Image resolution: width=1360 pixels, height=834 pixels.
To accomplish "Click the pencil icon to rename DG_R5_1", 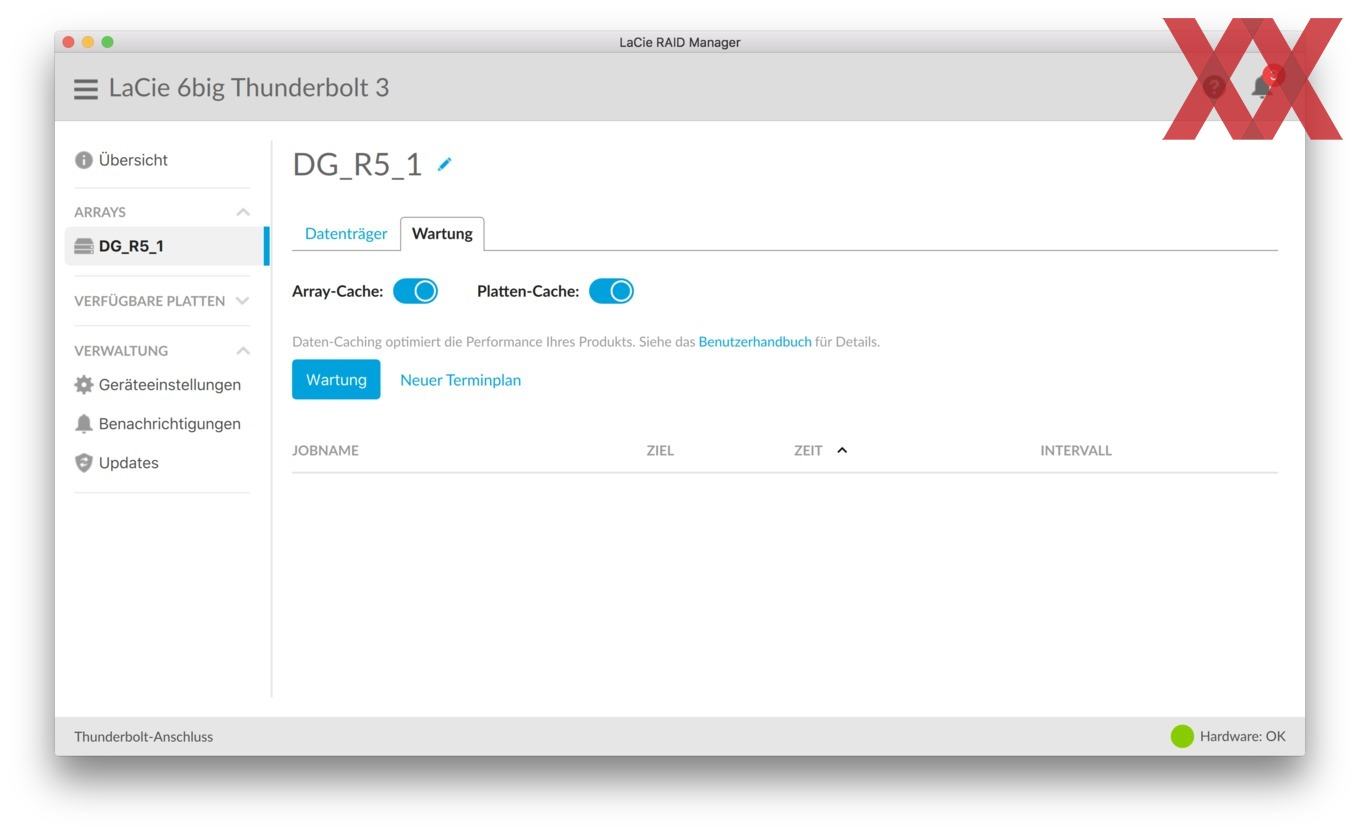I will point(445,164).
